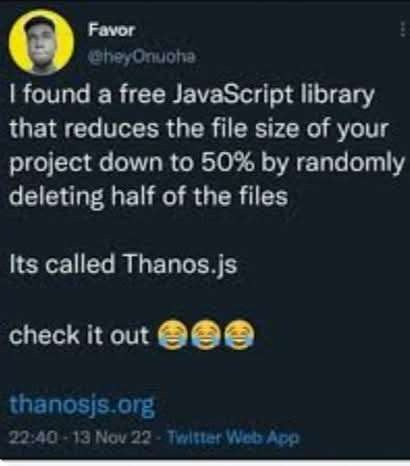The image size is (410, 466).
Task: Click the "Its called Thanos.js" sentence
Action: pyautogui.click(x=123, y=265)
